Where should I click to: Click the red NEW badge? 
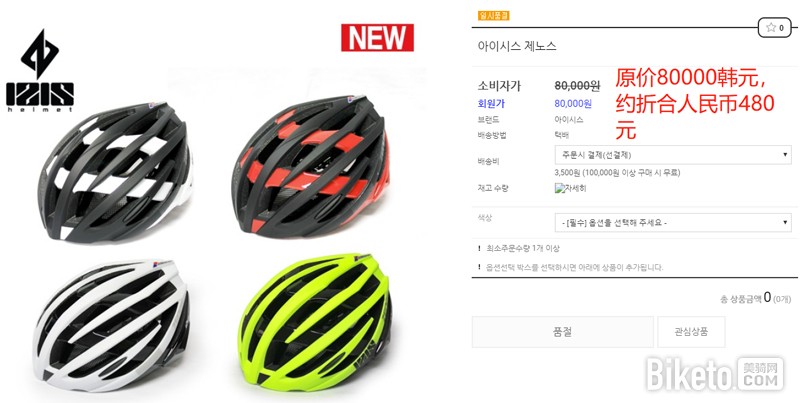(x=377, y=38)
